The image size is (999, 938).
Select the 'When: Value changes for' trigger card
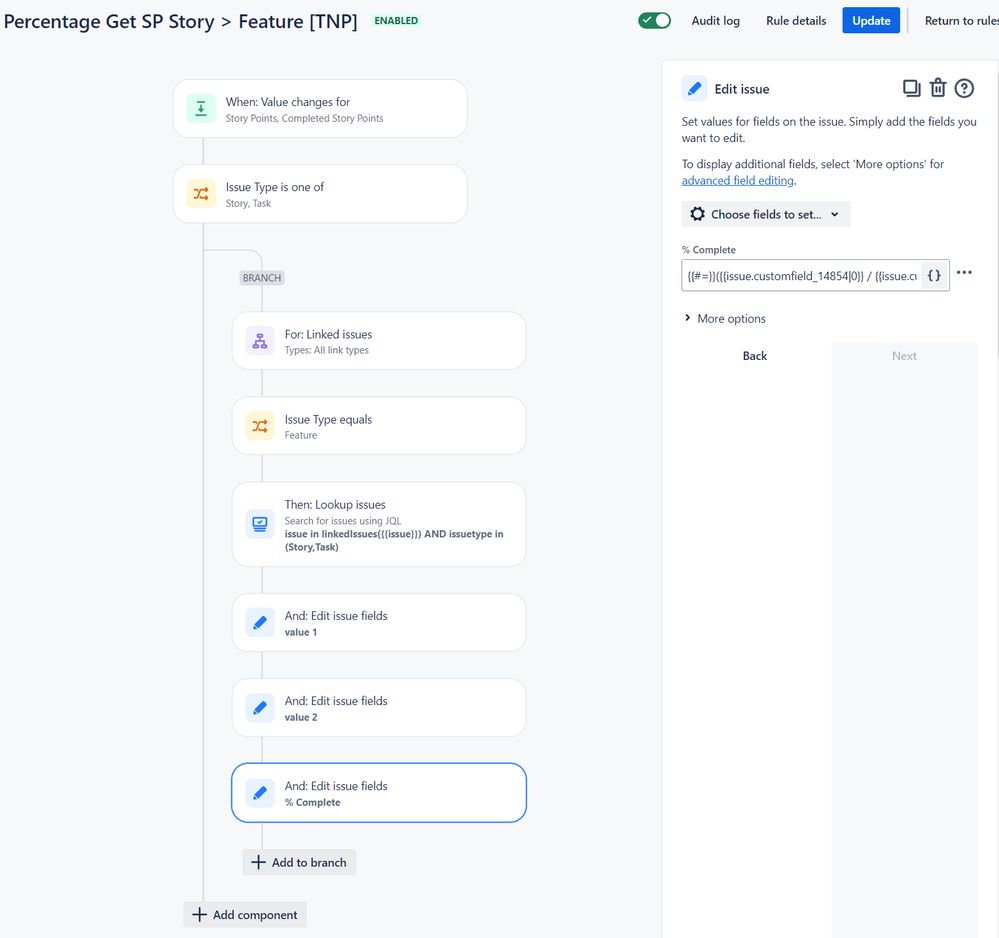320,108
